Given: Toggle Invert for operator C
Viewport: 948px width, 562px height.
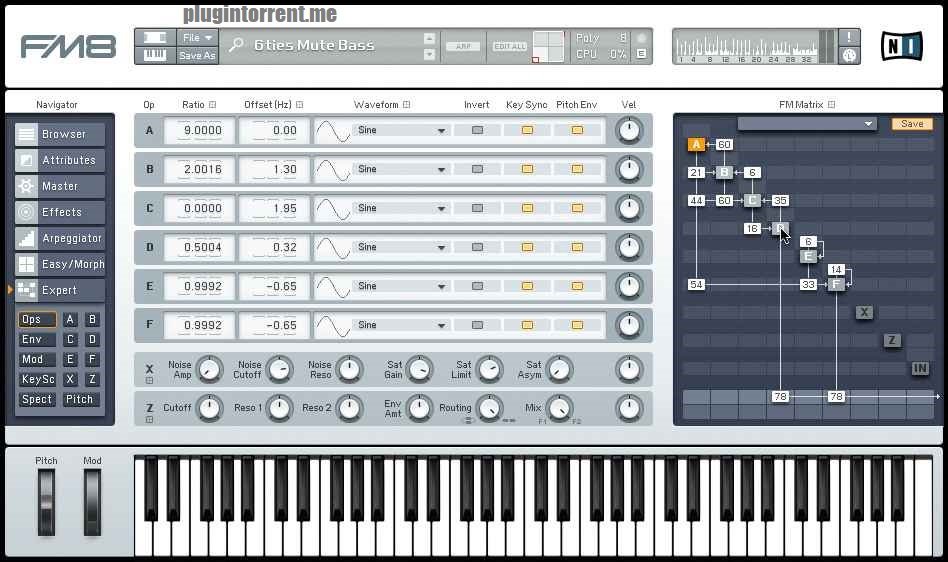Looking at the screenshot, I should [x=478, y=208].
